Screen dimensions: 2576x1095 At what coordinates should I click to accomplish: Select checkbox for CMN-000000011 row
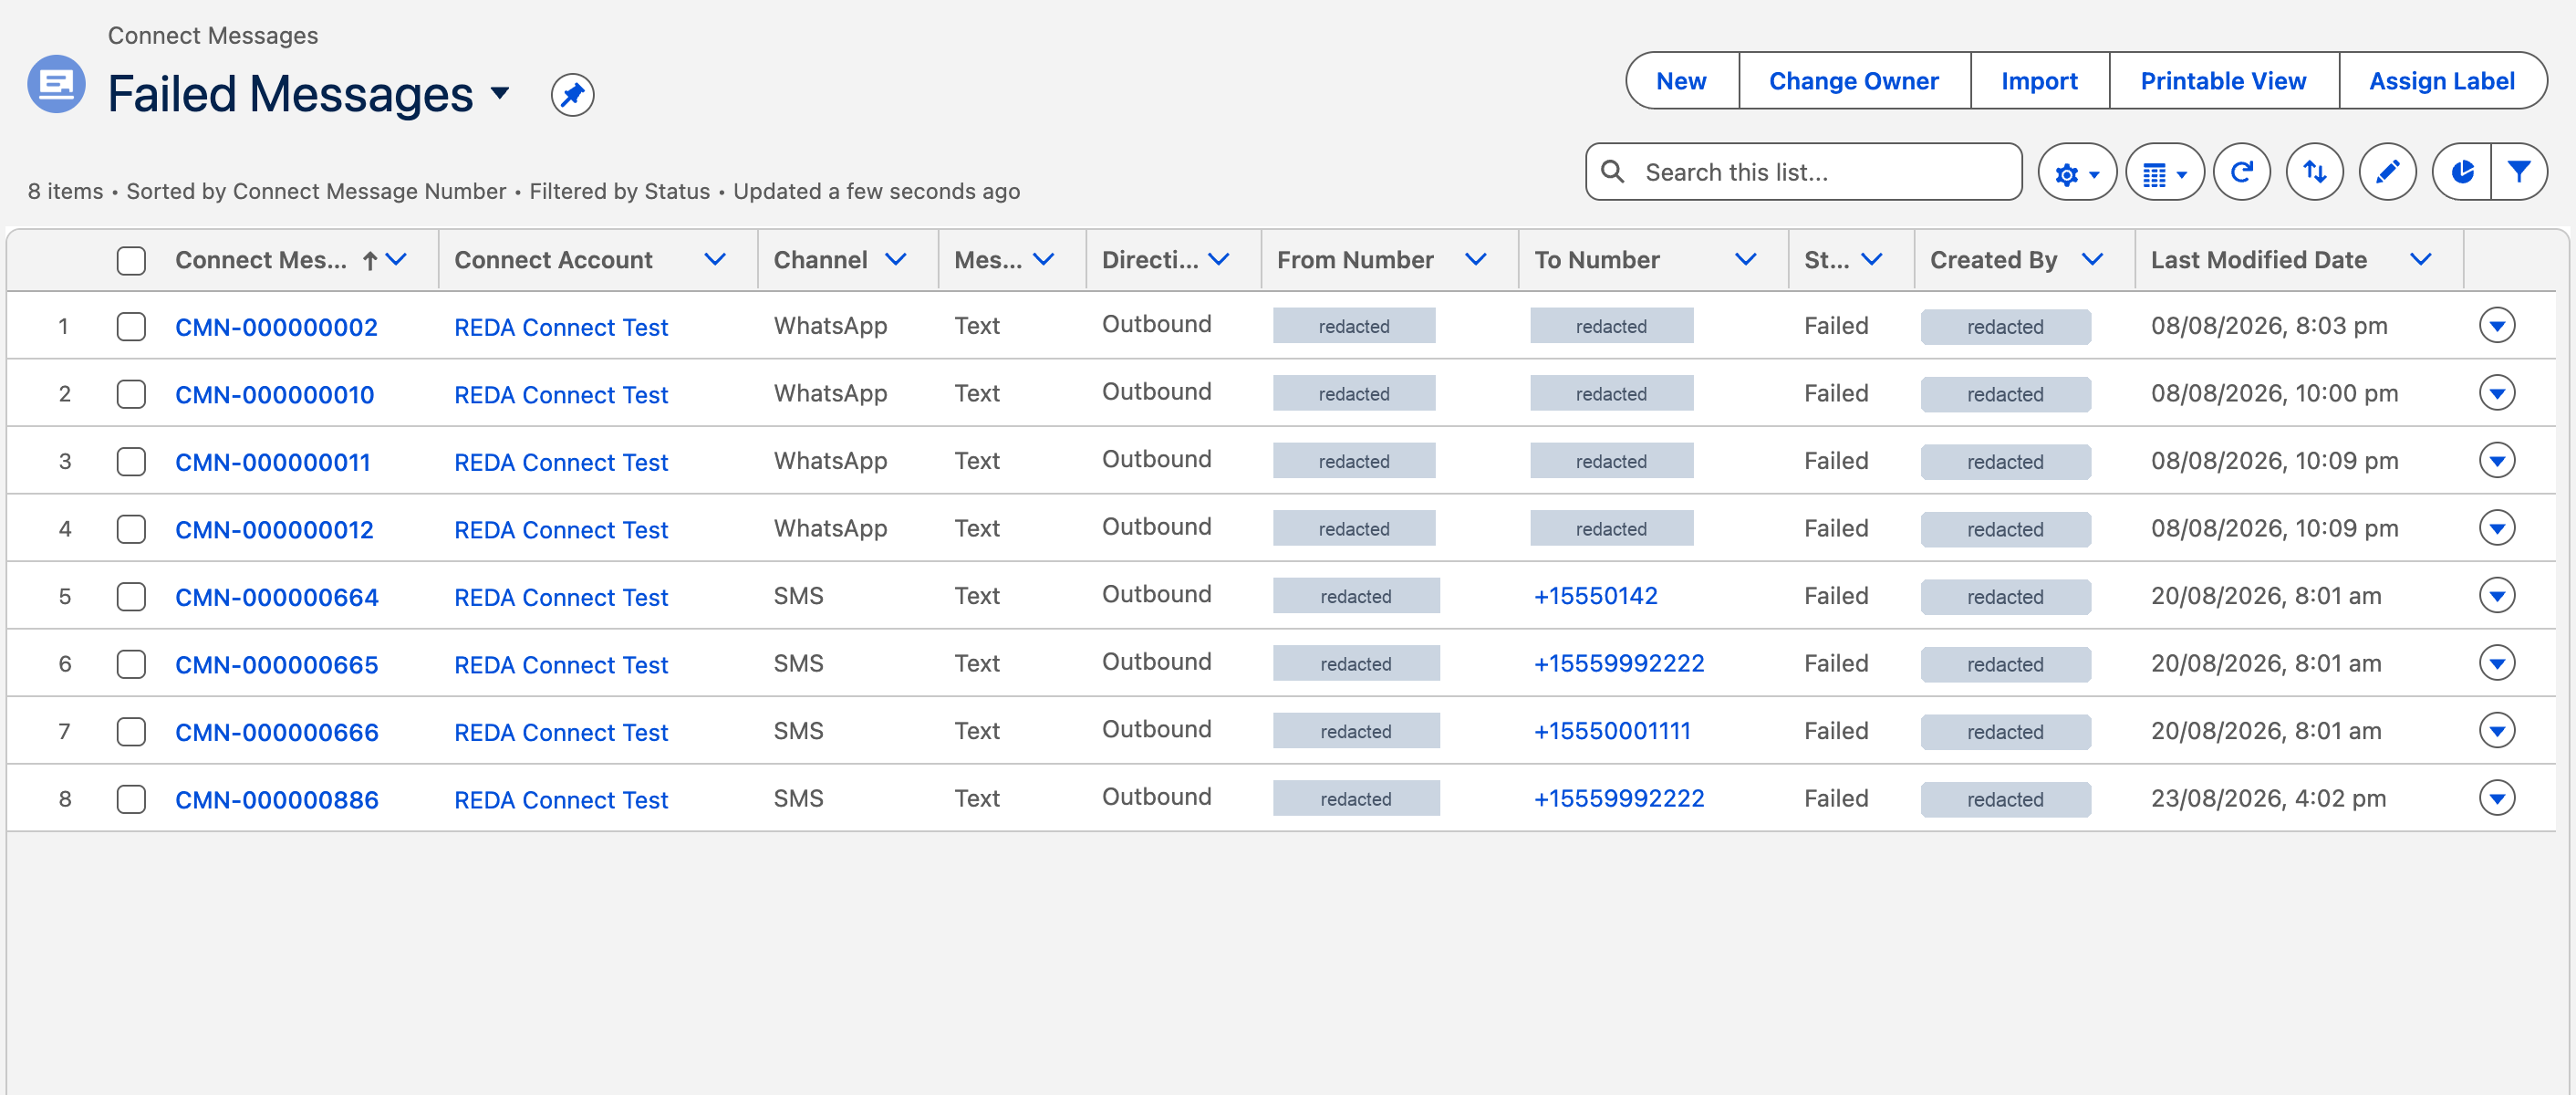point(131,462)
